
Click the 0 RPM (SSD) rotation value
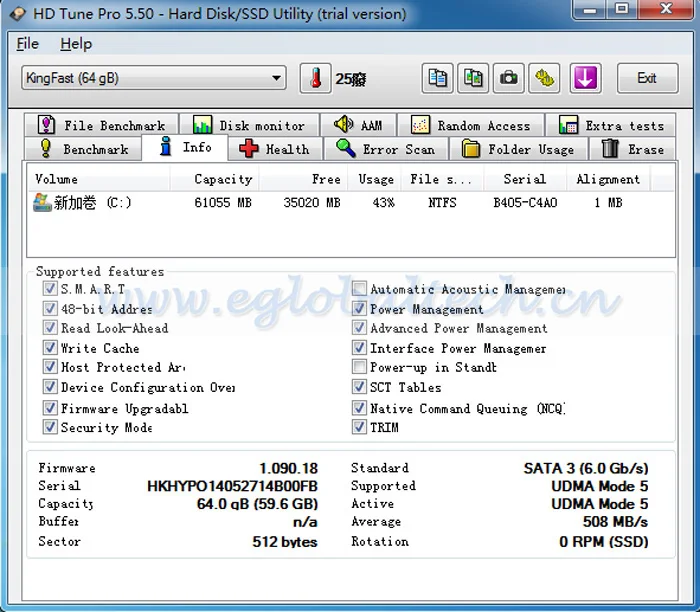pos(604,541)
